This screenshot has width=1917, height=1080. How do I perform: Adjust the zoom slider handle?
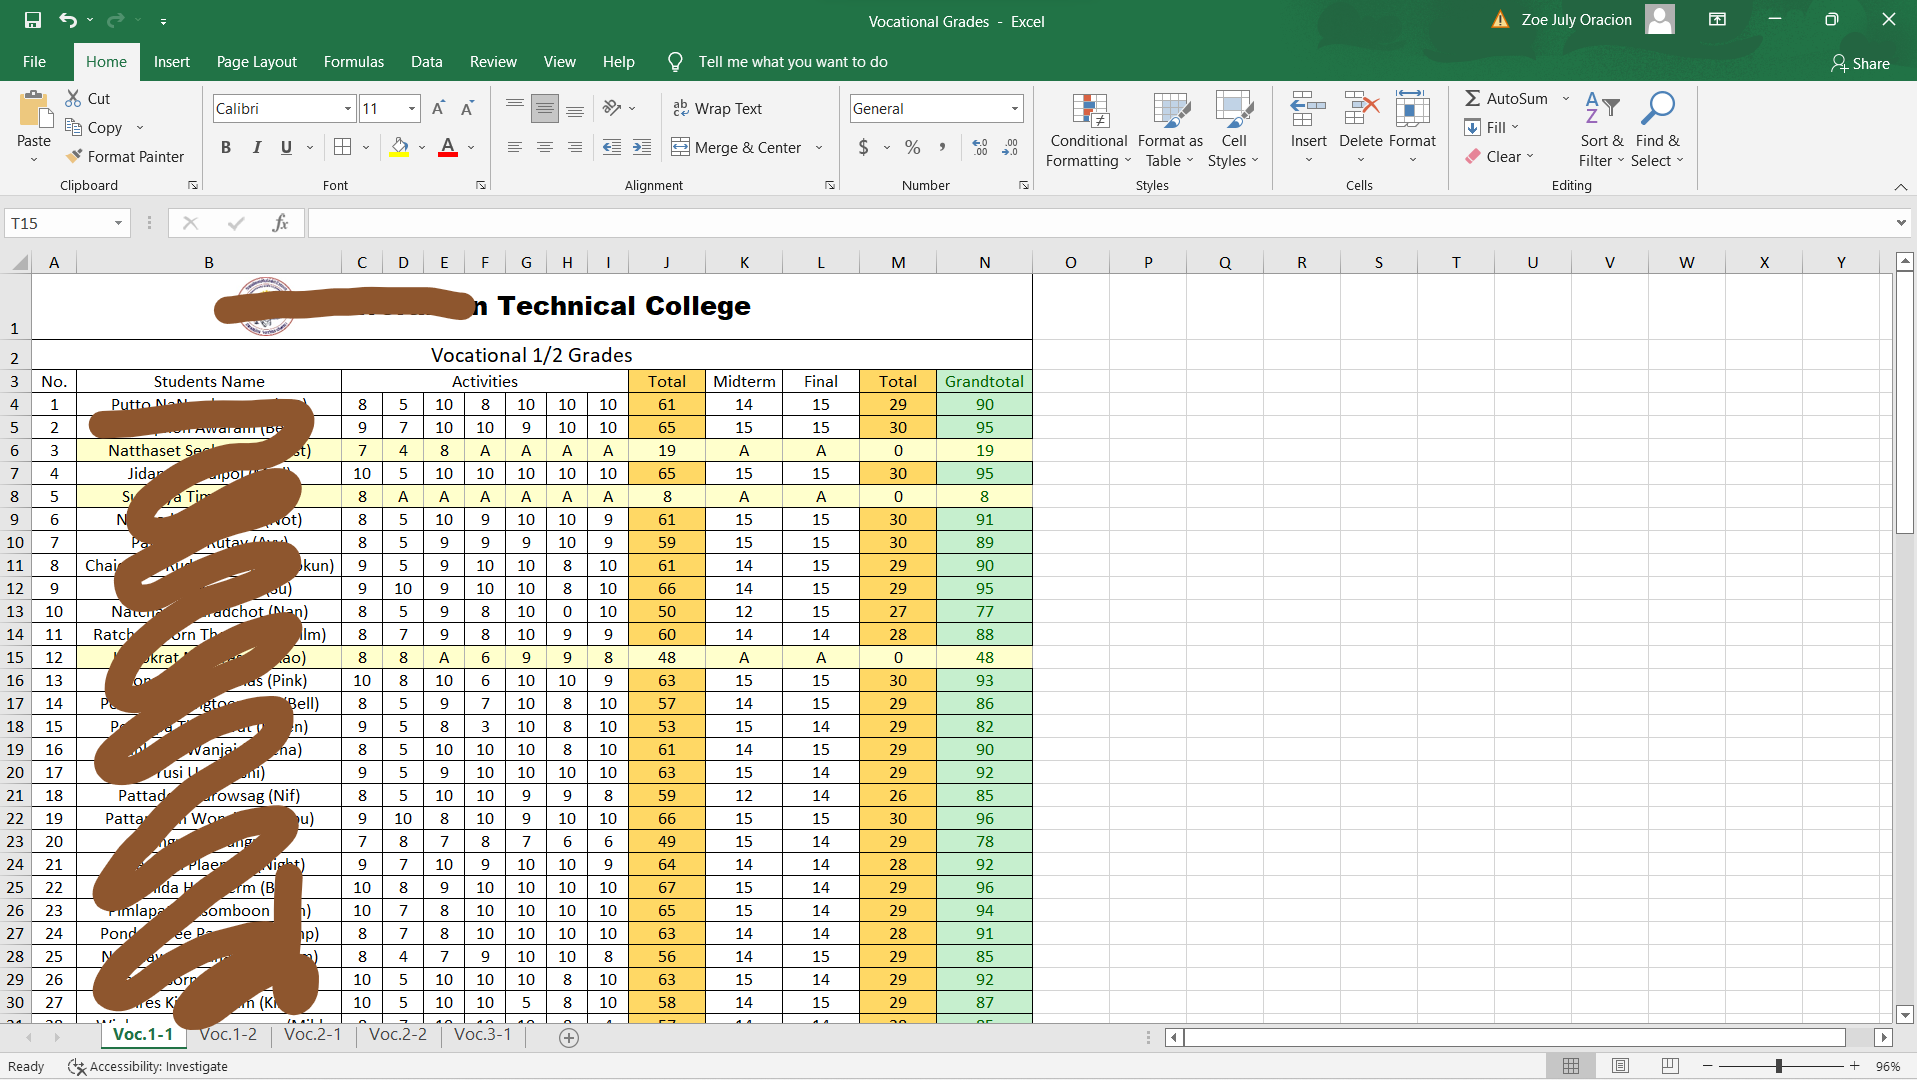[1779, 1066]
